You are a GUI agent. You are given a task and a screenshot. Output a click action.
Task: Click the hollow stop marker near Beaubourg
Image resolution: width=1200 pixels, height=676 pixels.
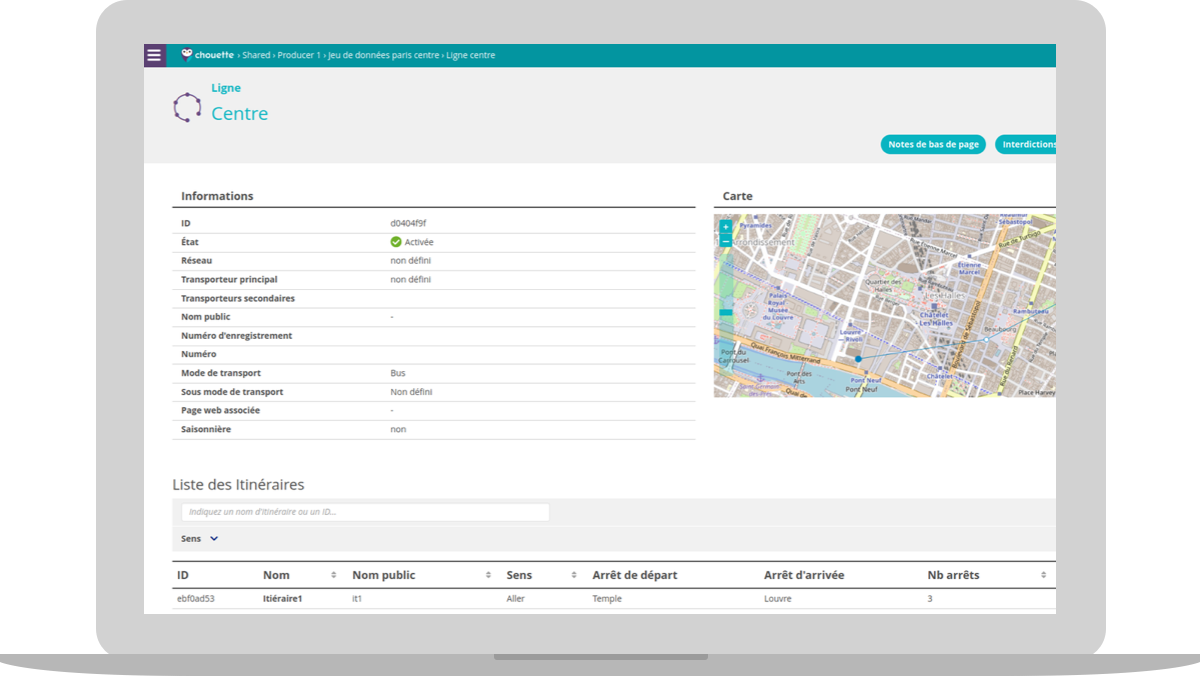pyautogui.click(x=985, y=340)
